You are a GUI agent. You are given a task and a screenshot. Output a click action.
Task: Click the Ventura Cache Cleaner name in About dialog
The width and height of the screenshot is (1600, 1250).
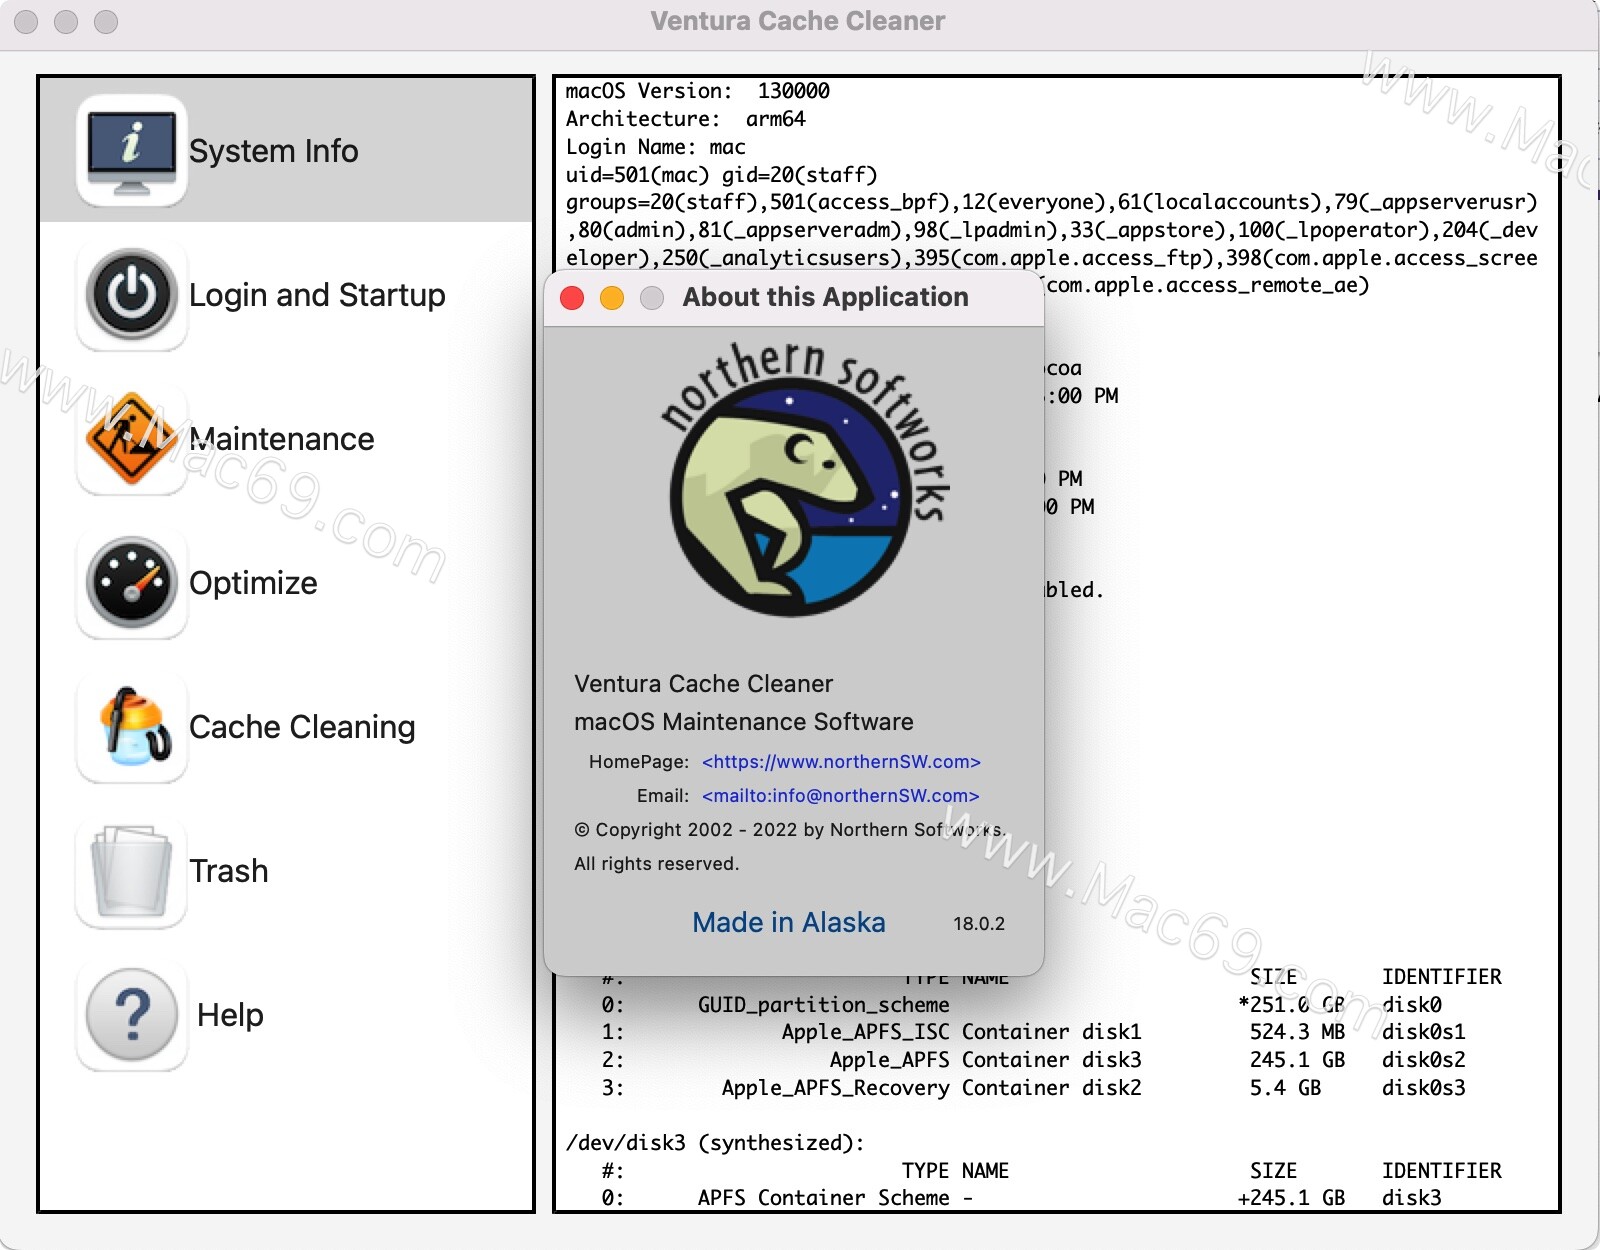(703, 684)
